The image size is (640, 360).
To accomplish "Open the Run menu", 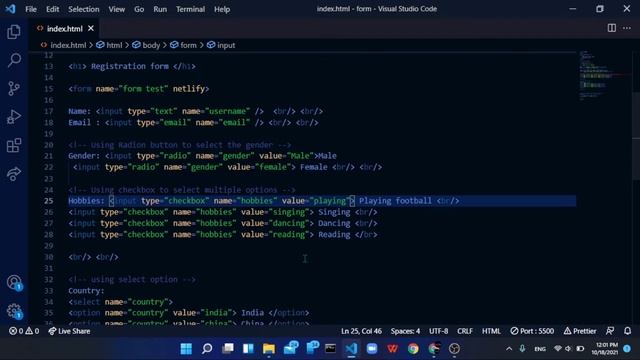I will click(x=160, y=9).
